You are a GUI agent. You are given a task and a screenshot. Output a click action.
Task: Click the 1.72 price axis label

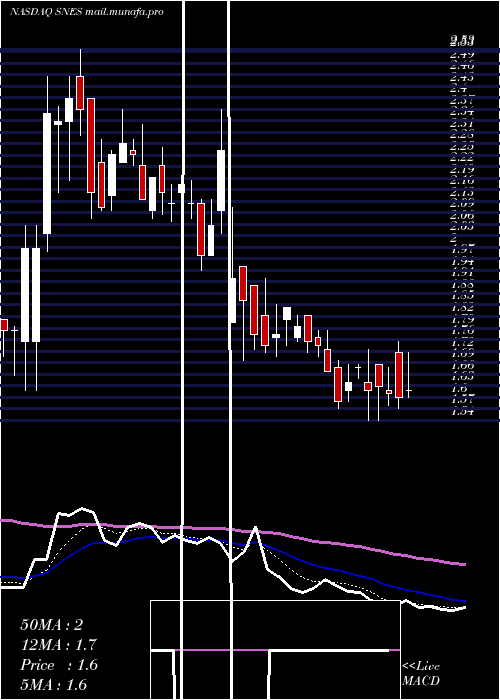pyautogui.click(x=462, y=343)
